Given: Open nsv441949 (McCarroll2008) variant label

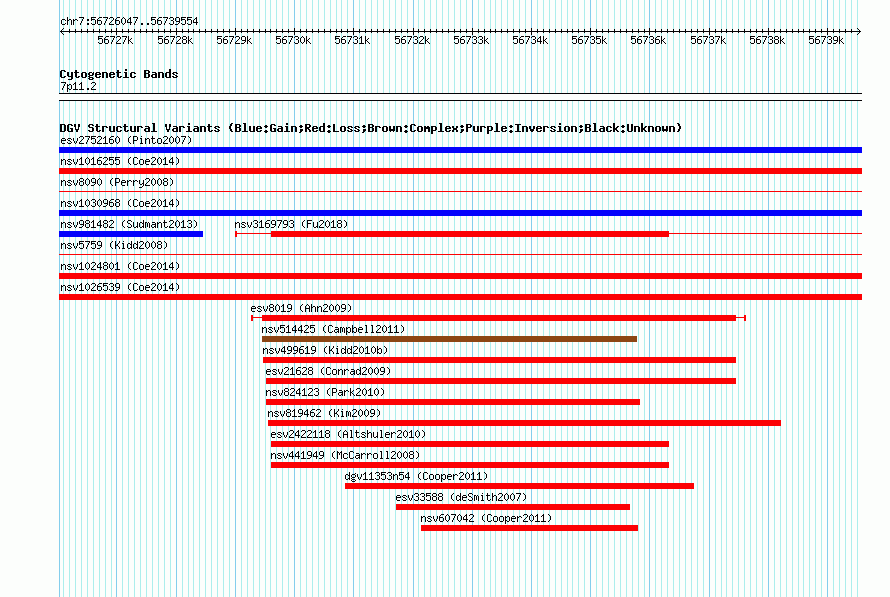Looking at the screenshot, I should 345,455.
